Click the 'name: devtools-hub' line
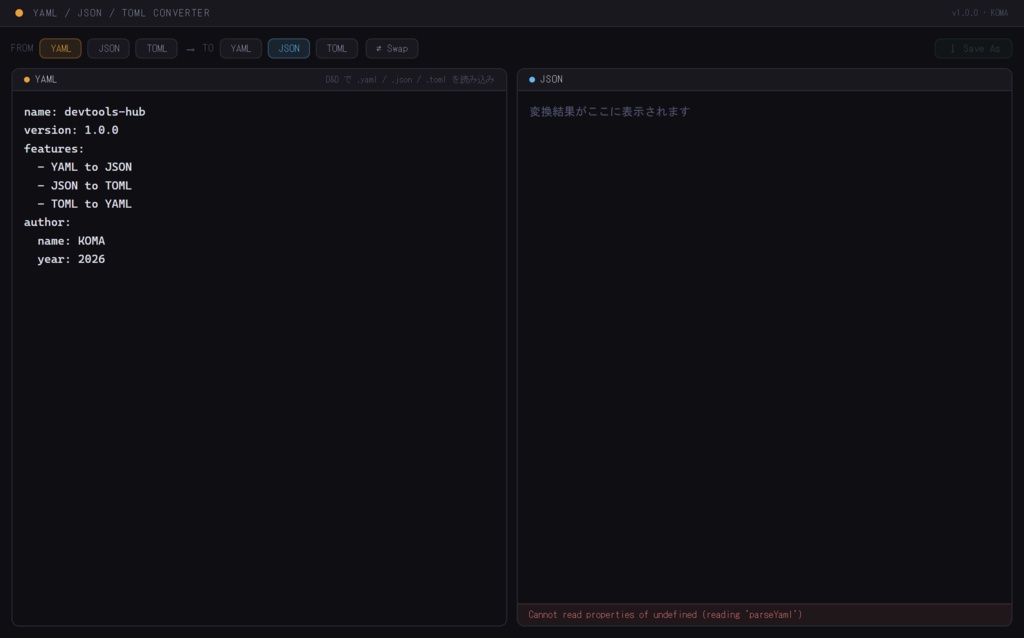 point(84,112)
